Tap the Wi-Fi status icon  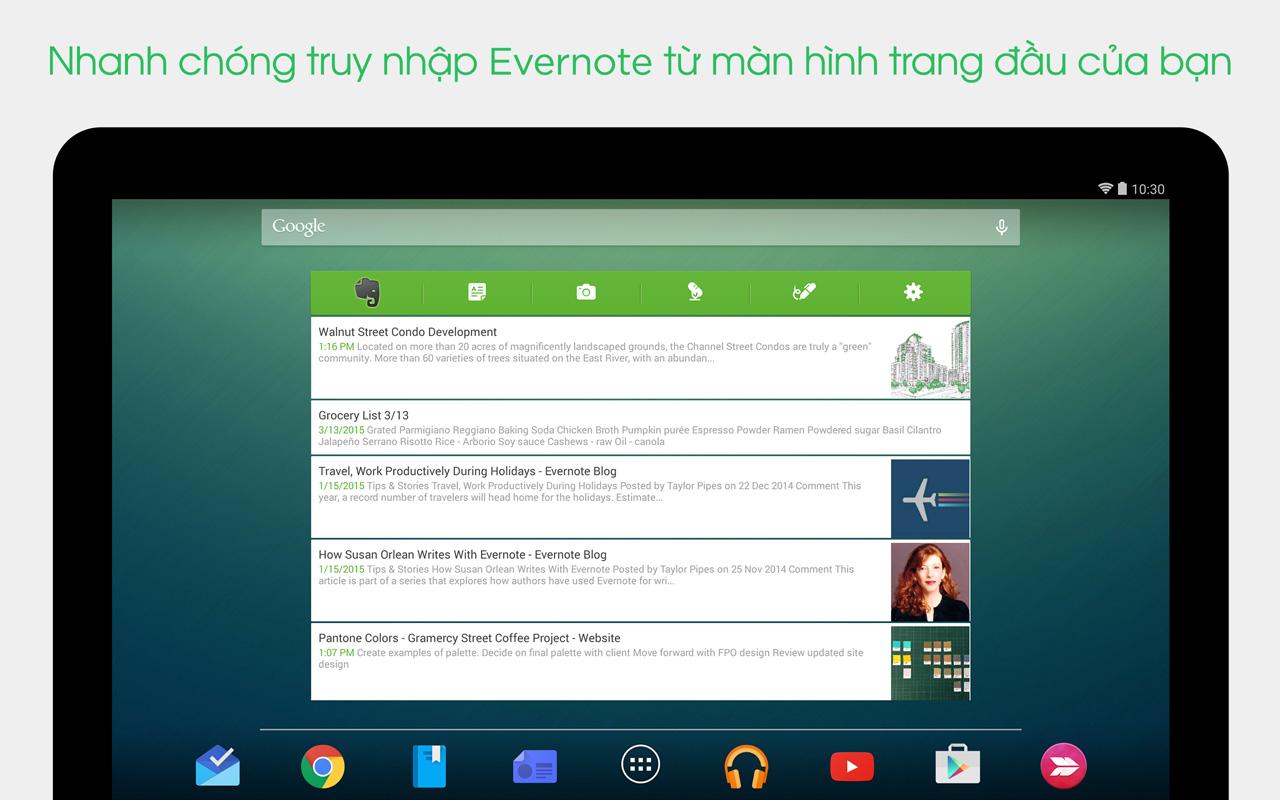tap(1106, 188)
